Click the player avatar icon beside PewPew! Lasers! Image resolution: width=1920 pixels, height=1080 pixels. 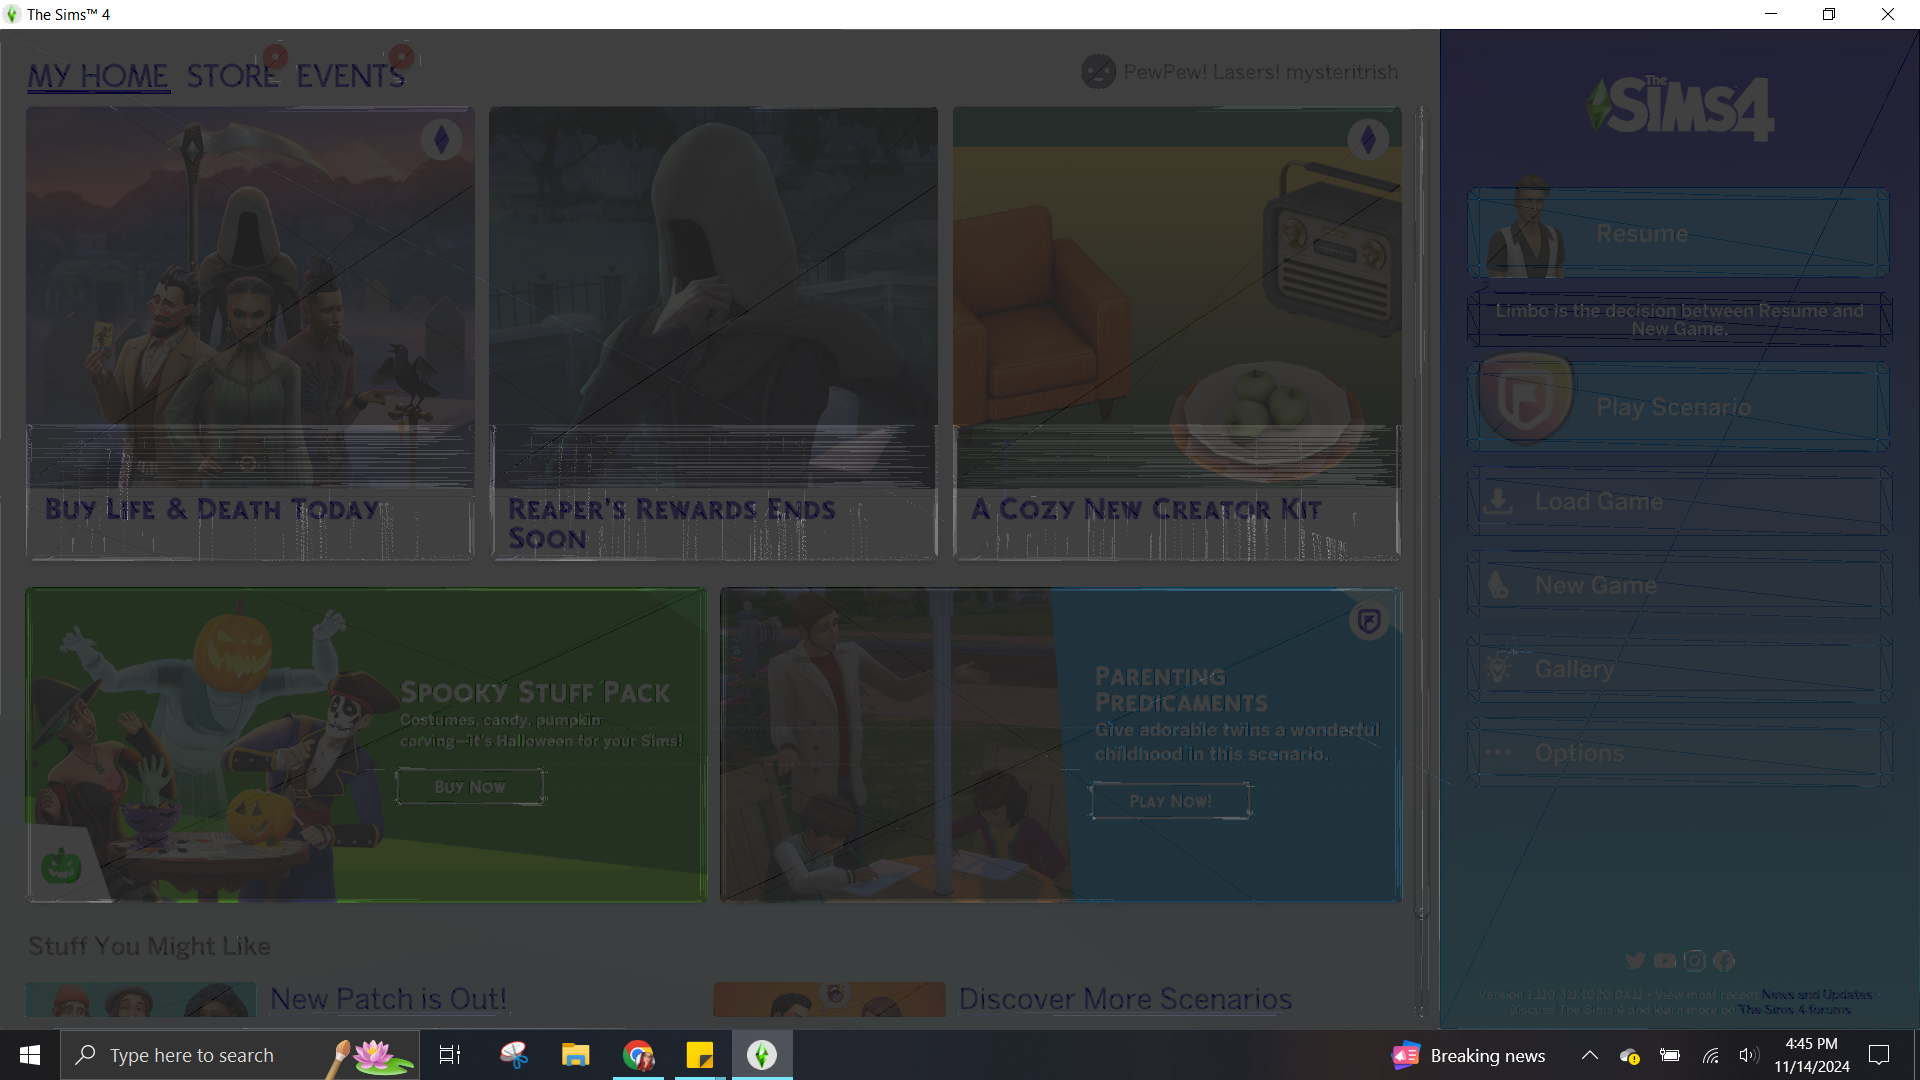(1098, 72)
